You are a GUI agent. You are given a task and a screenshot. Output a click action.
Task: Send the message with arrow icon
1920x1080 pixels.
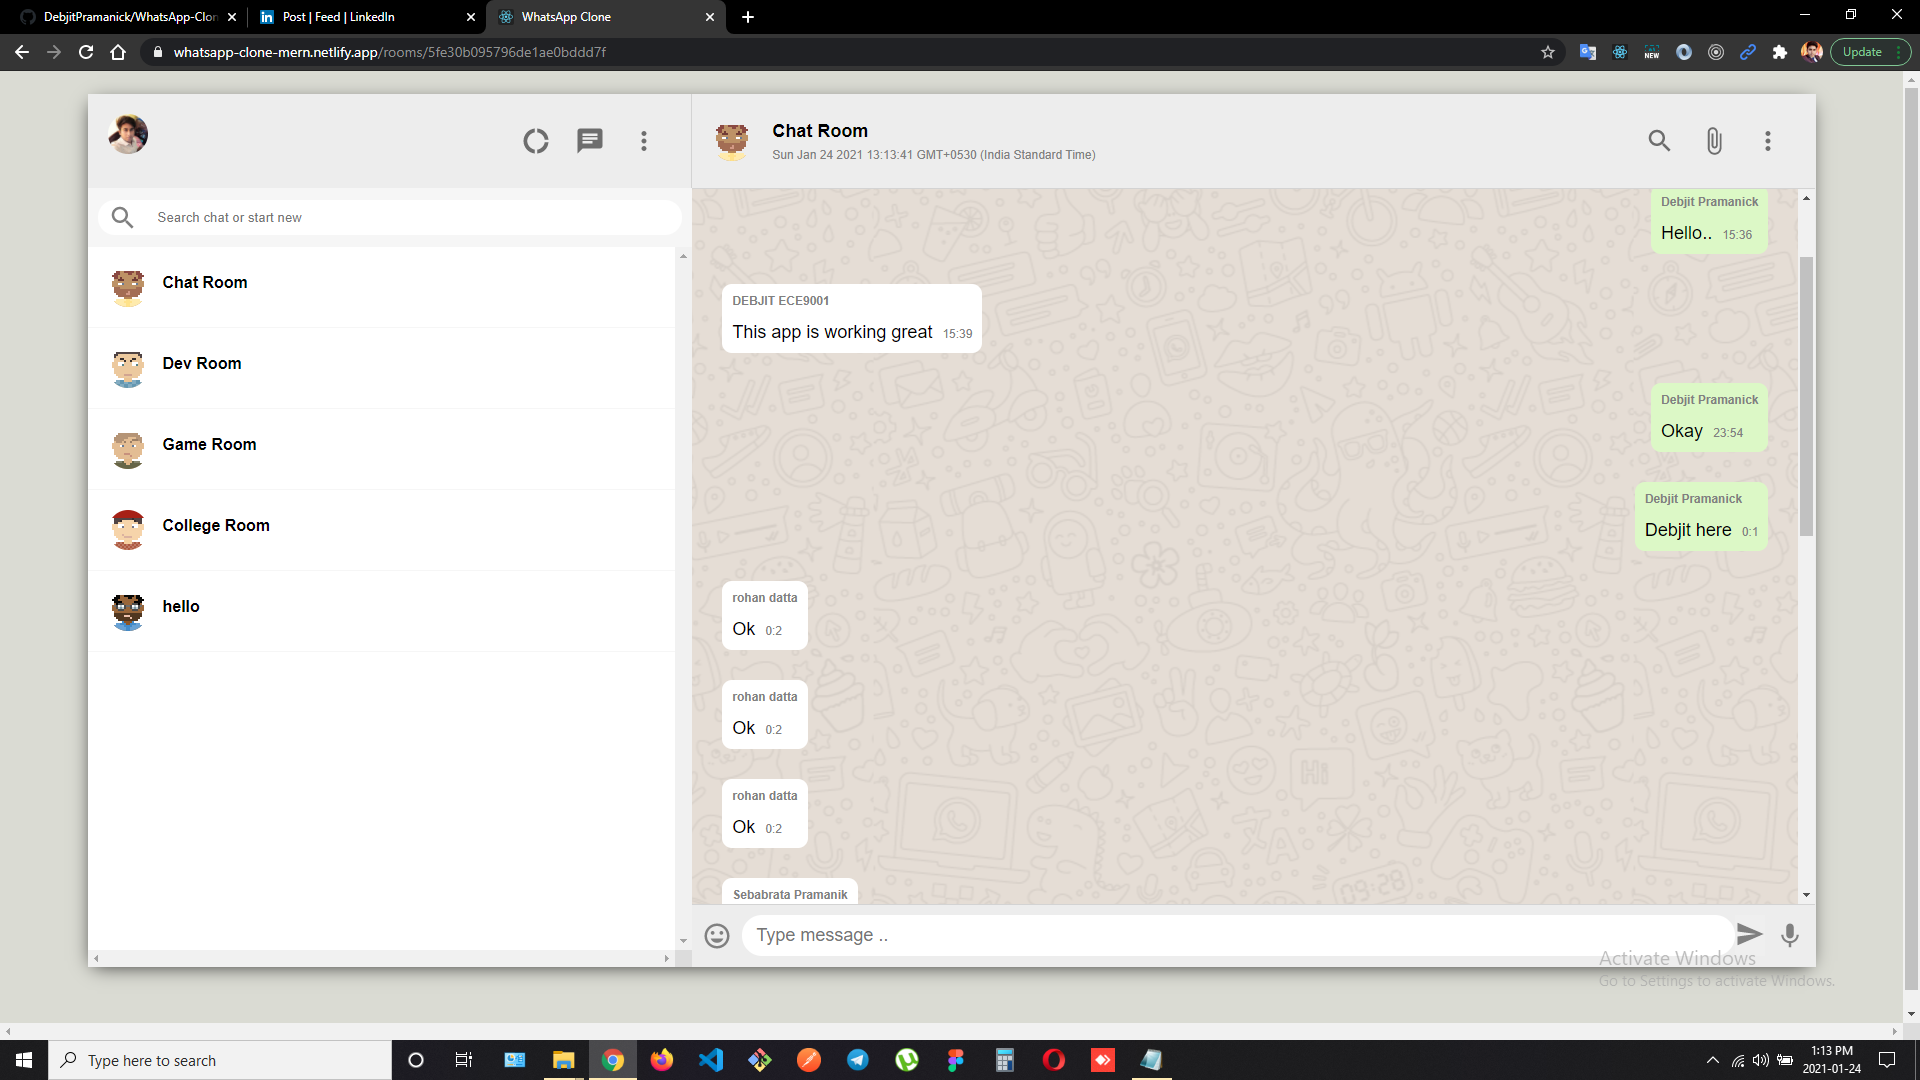(1749, 934)
